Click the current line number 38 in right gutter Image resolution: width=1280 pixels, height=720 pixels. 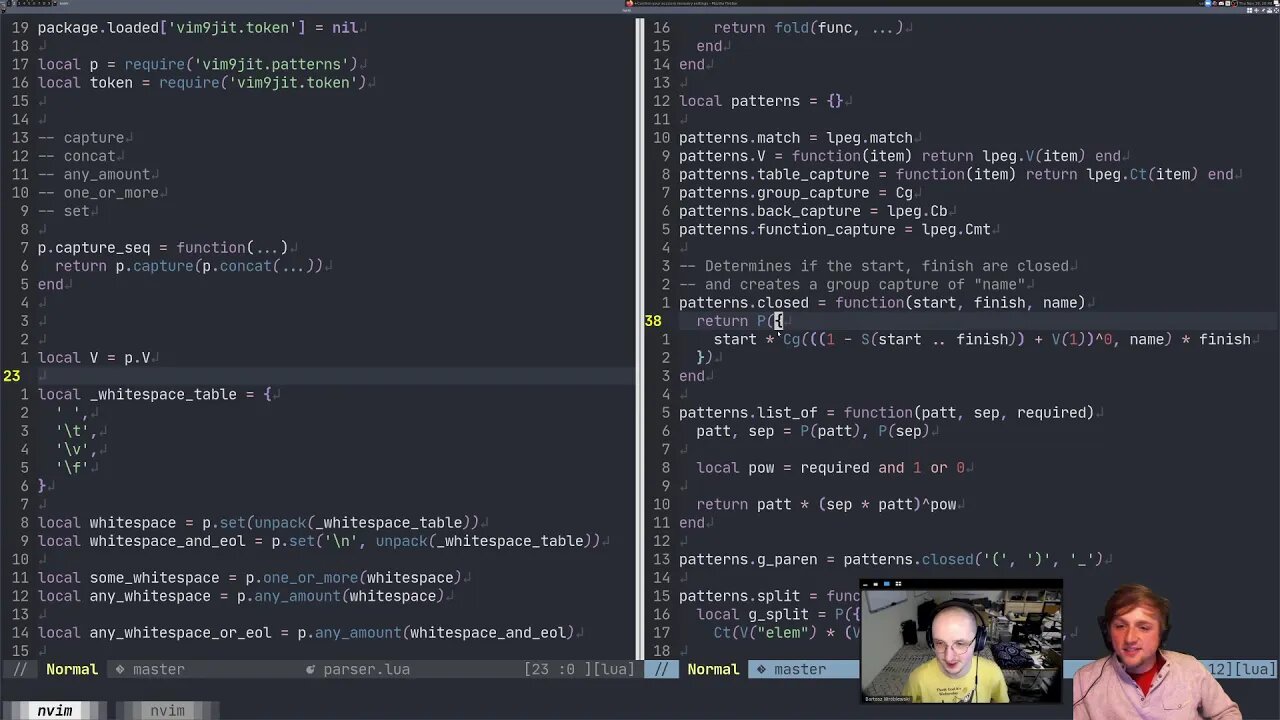[653, 321]
